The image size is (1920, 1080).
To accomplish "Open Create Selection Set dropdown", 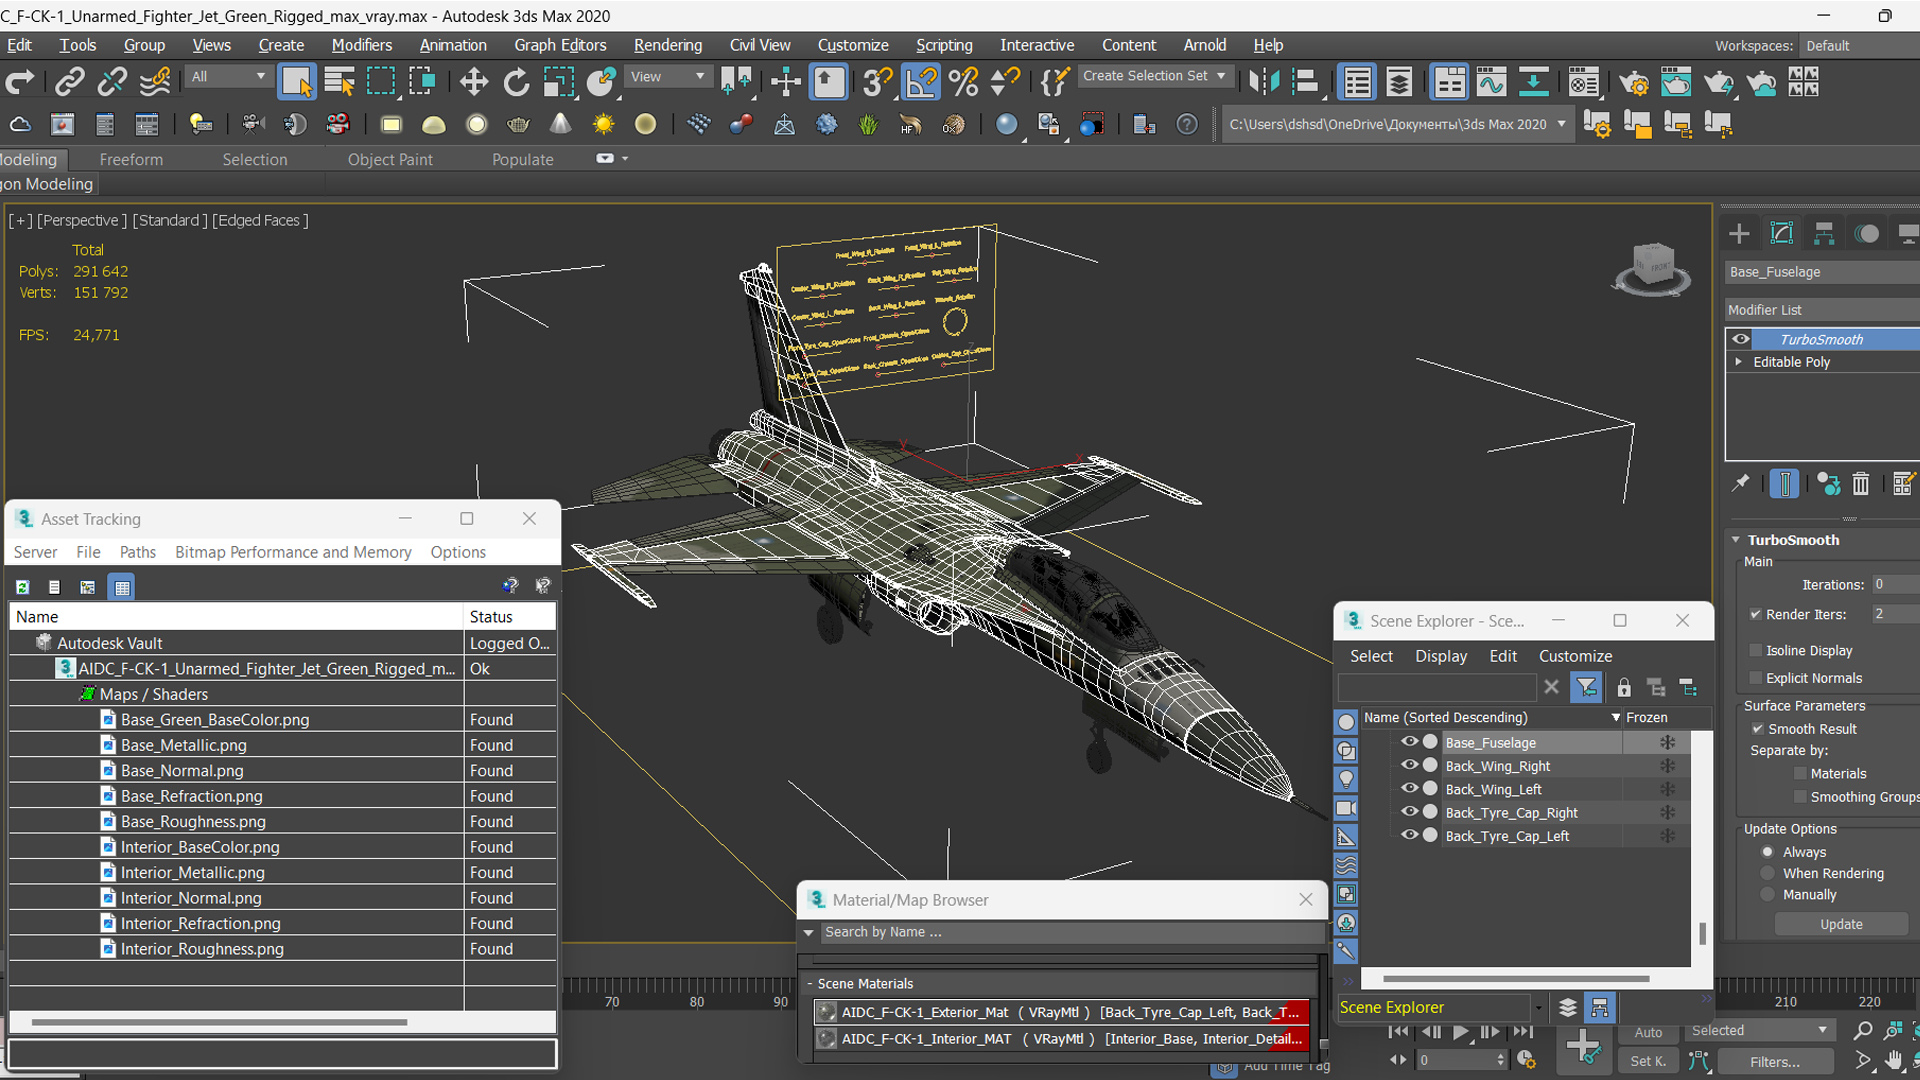I will (x=1154, y=76).
